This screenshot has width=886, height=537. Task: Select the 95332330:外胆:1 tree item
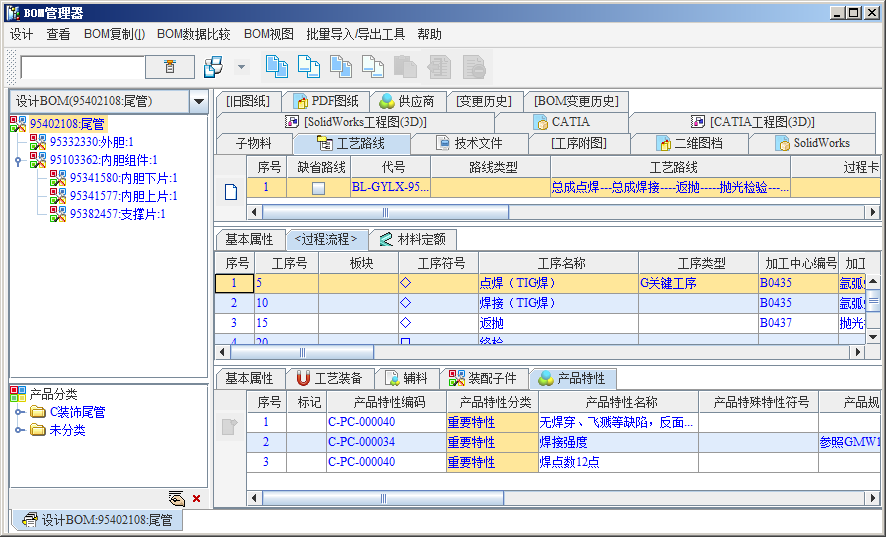(91, 142)
